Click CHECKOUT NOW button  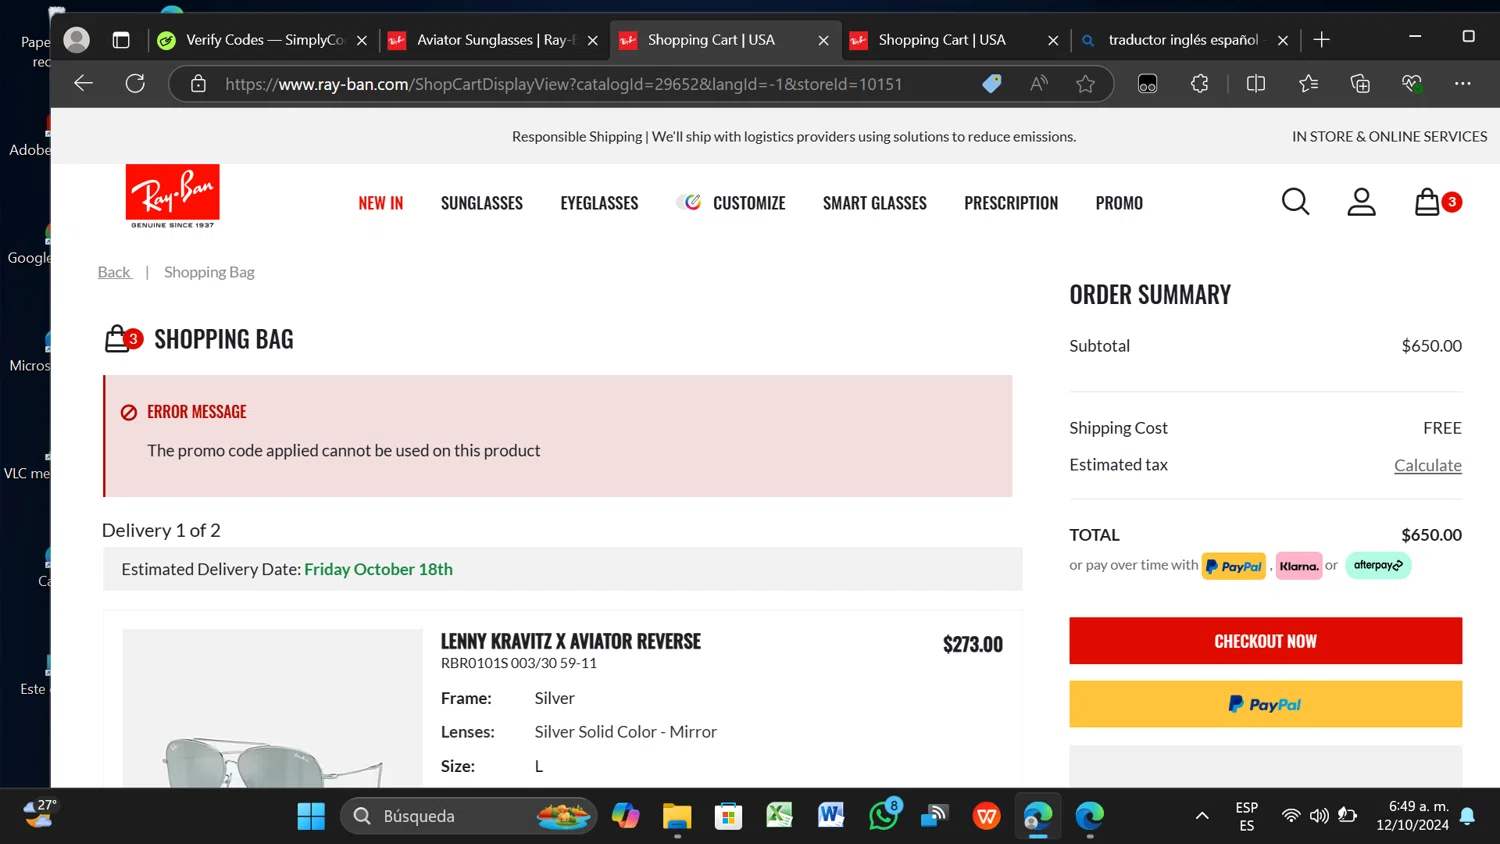point(1265,641)
